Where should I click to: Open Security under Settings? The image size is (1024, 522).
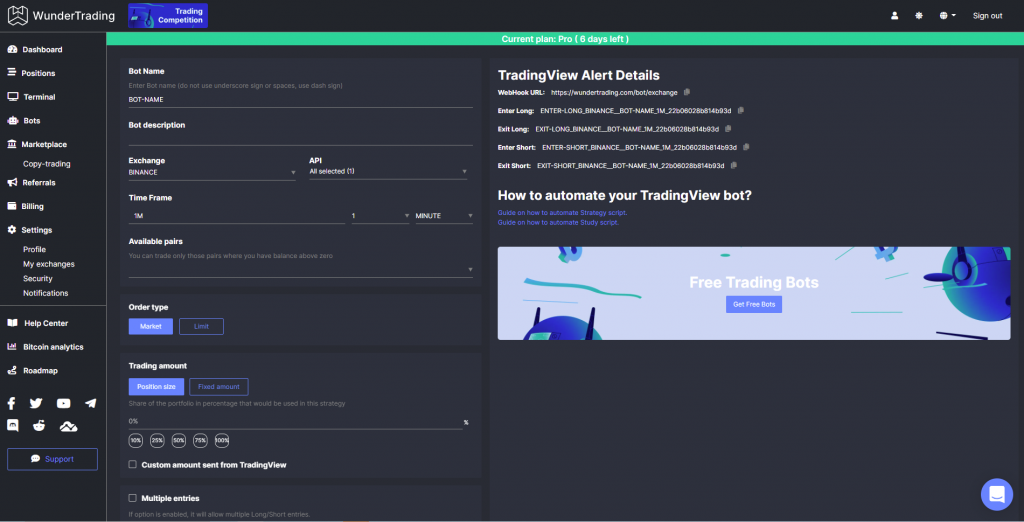click(x=37, y=278)
